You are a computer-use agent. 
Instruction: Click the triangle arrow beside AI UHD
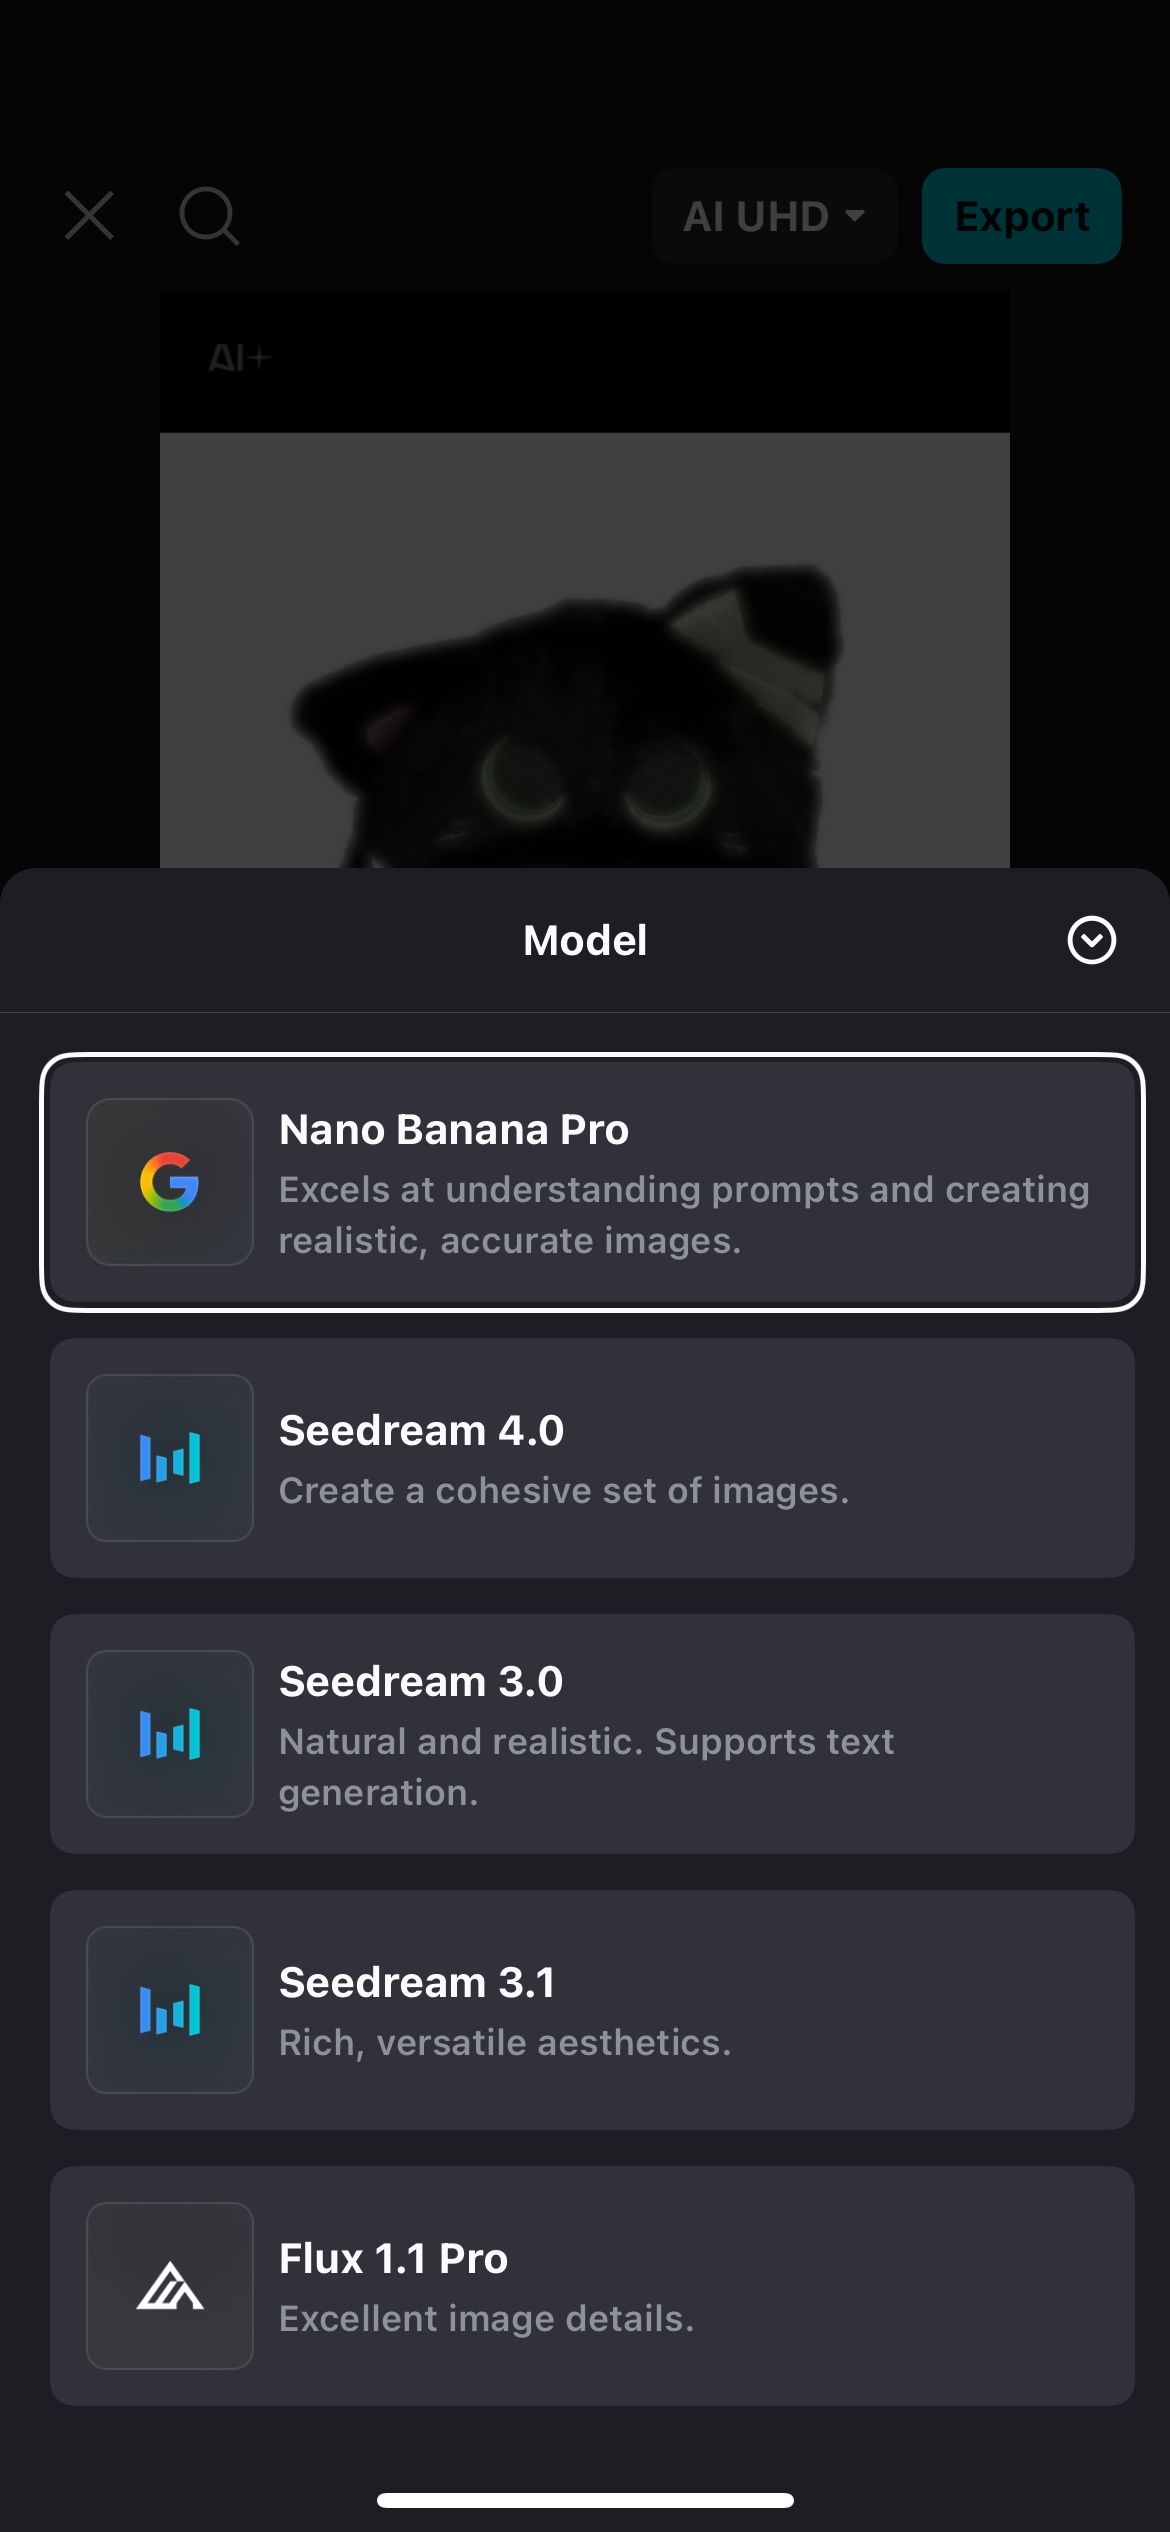[x=855, y=218]
